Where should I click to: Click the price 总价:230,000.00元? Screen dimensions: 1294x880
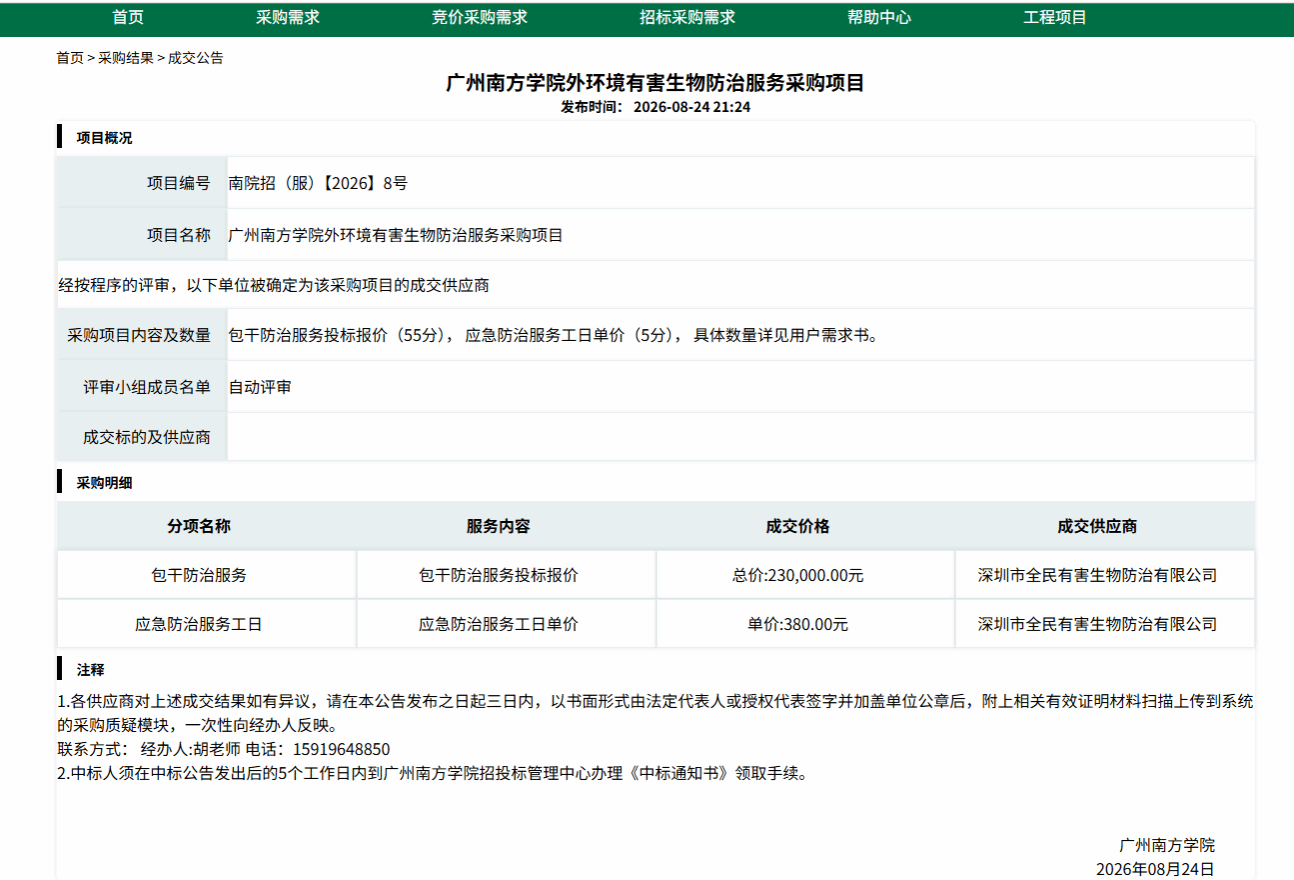[798, 575]
